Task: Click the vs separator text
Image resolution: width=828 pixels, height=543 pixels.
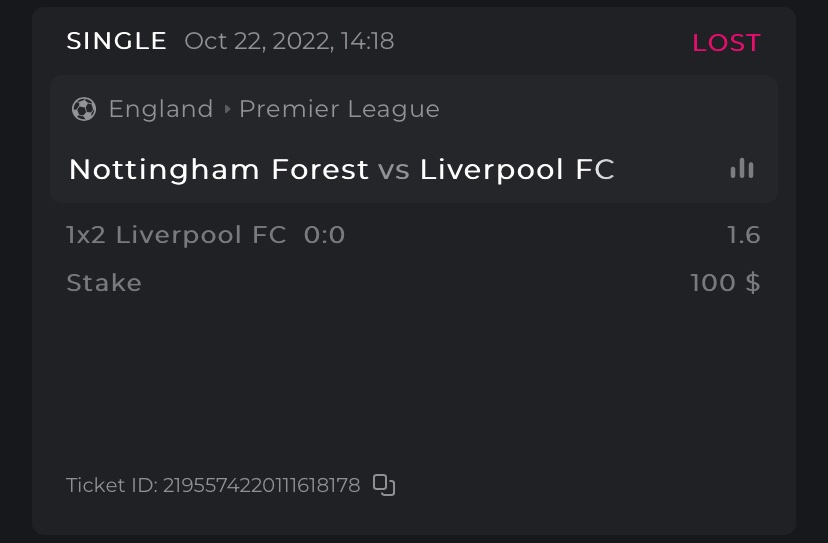Action: coord(394,171)
